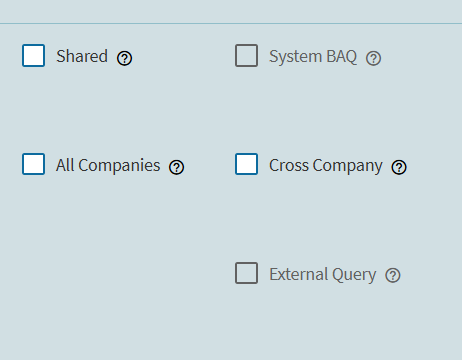Check the Cross Company box
The height and width of the screenshot is (360, 462).
point(246,164)
